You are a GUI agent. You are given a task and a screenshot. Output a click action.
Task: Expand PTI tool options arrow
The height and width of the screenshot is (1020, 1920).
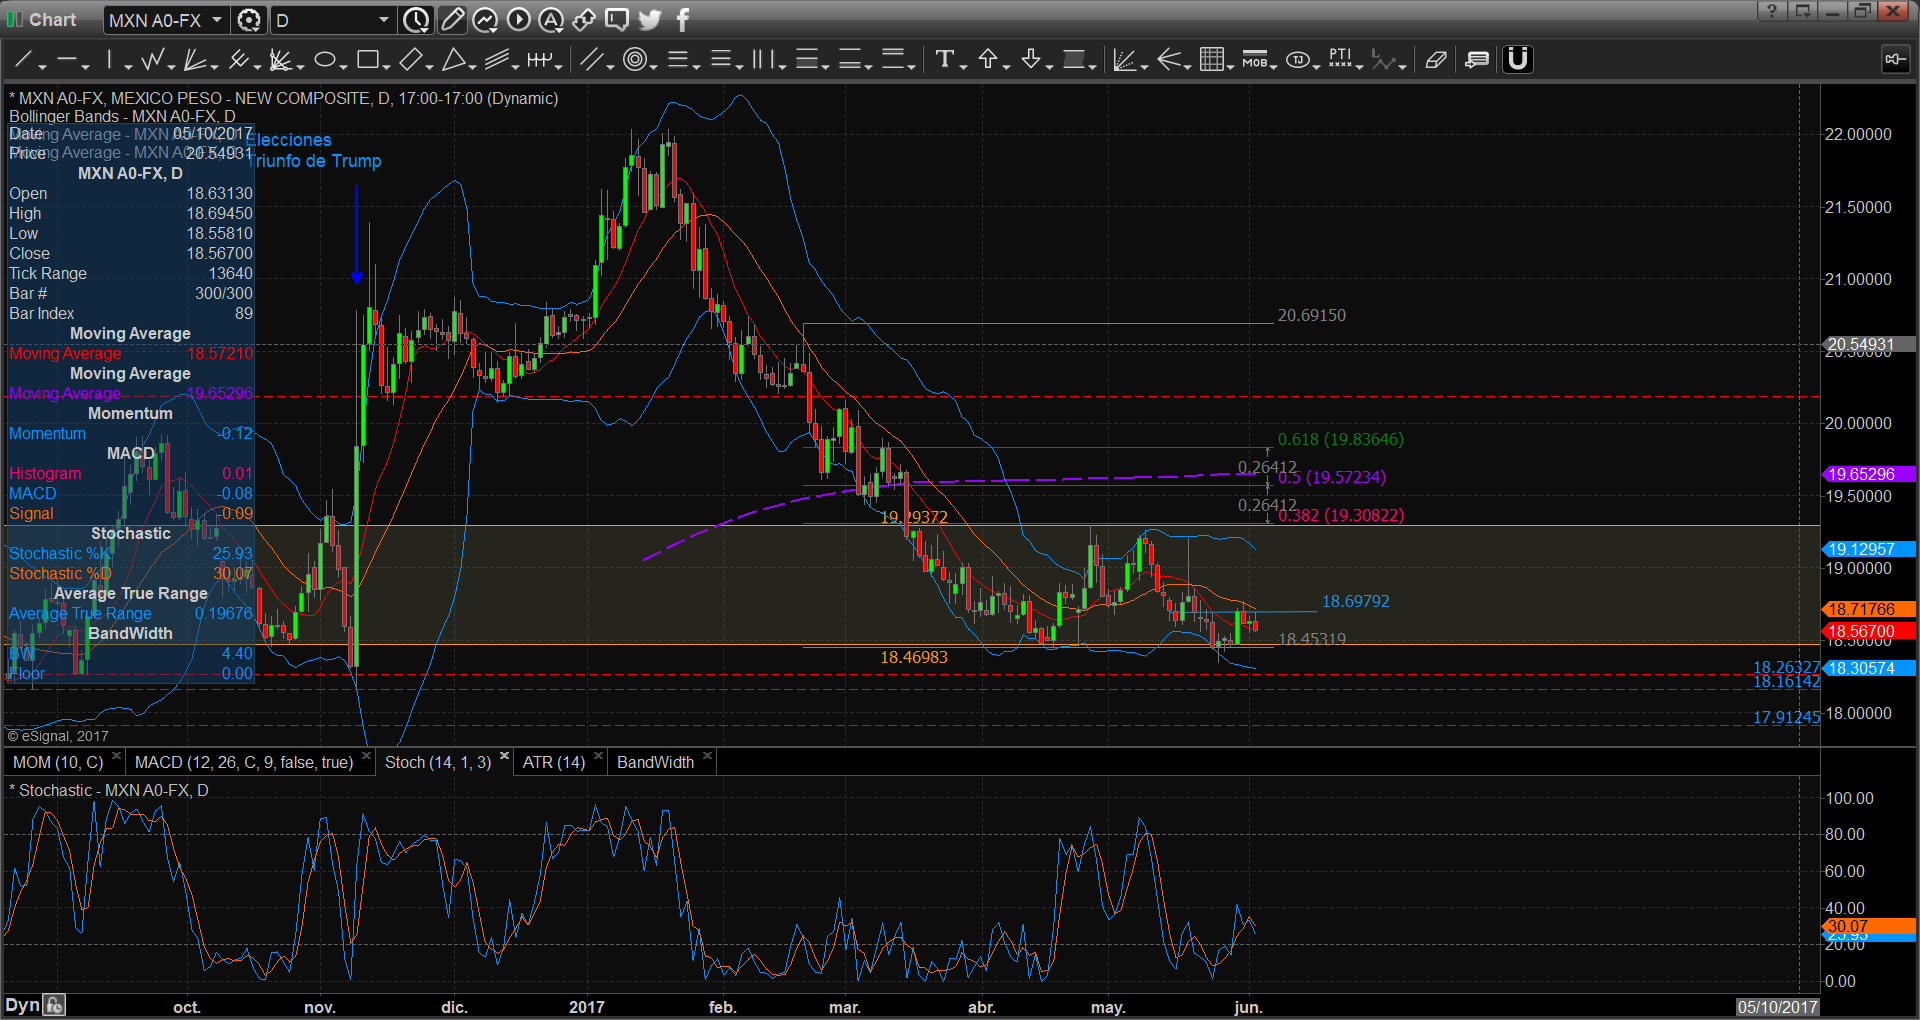point(1360,66)
